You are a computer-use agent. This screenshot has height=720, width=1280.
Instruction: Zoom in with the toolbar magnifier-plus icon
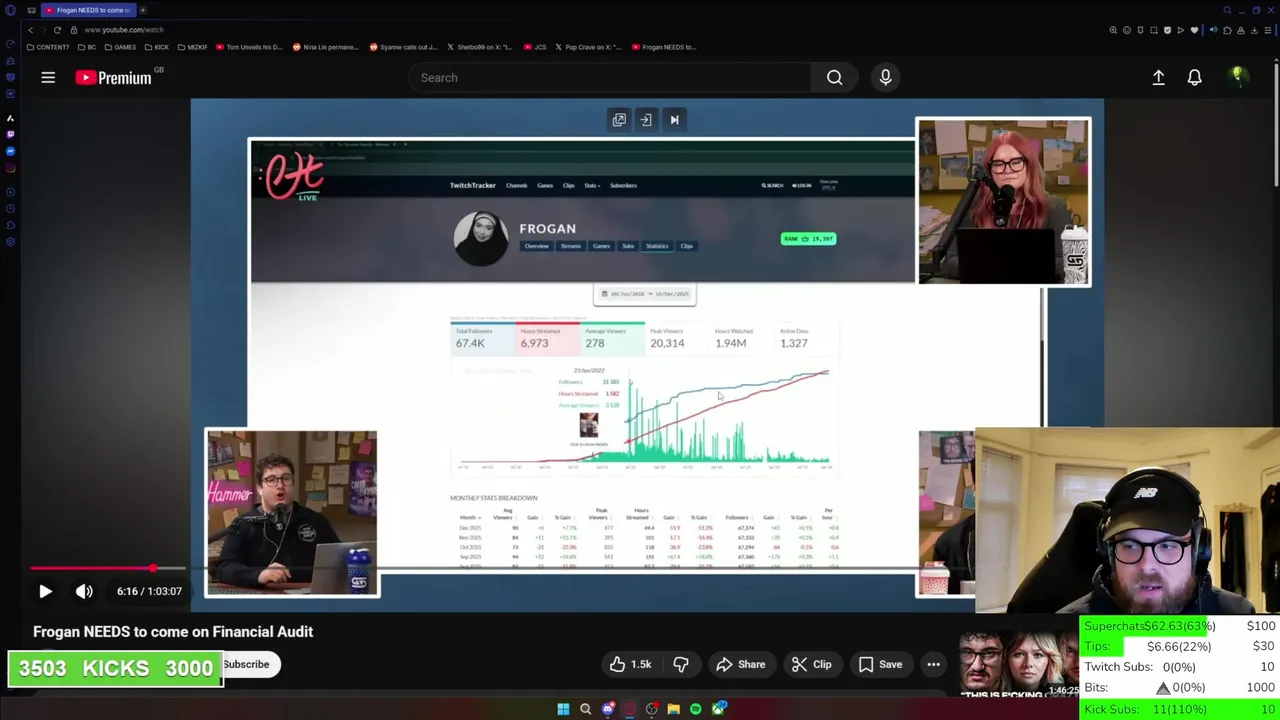(1113, 30)
